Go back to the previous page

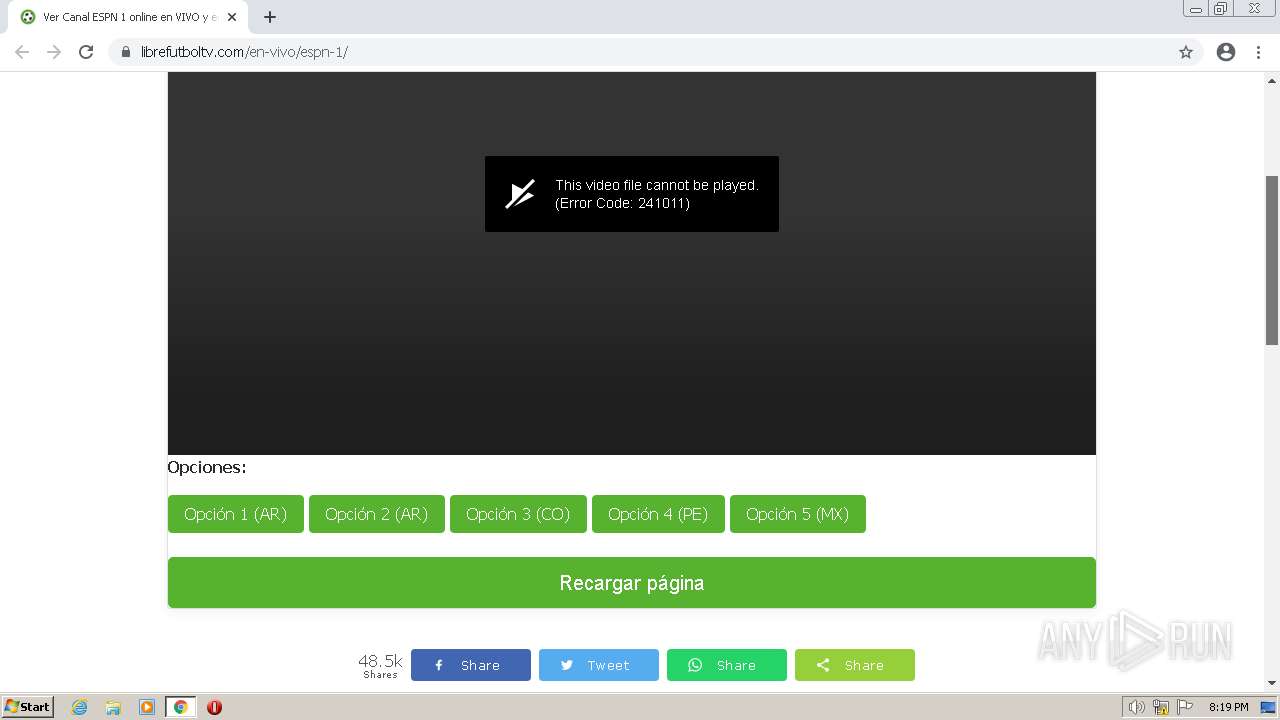pos(22,52)
